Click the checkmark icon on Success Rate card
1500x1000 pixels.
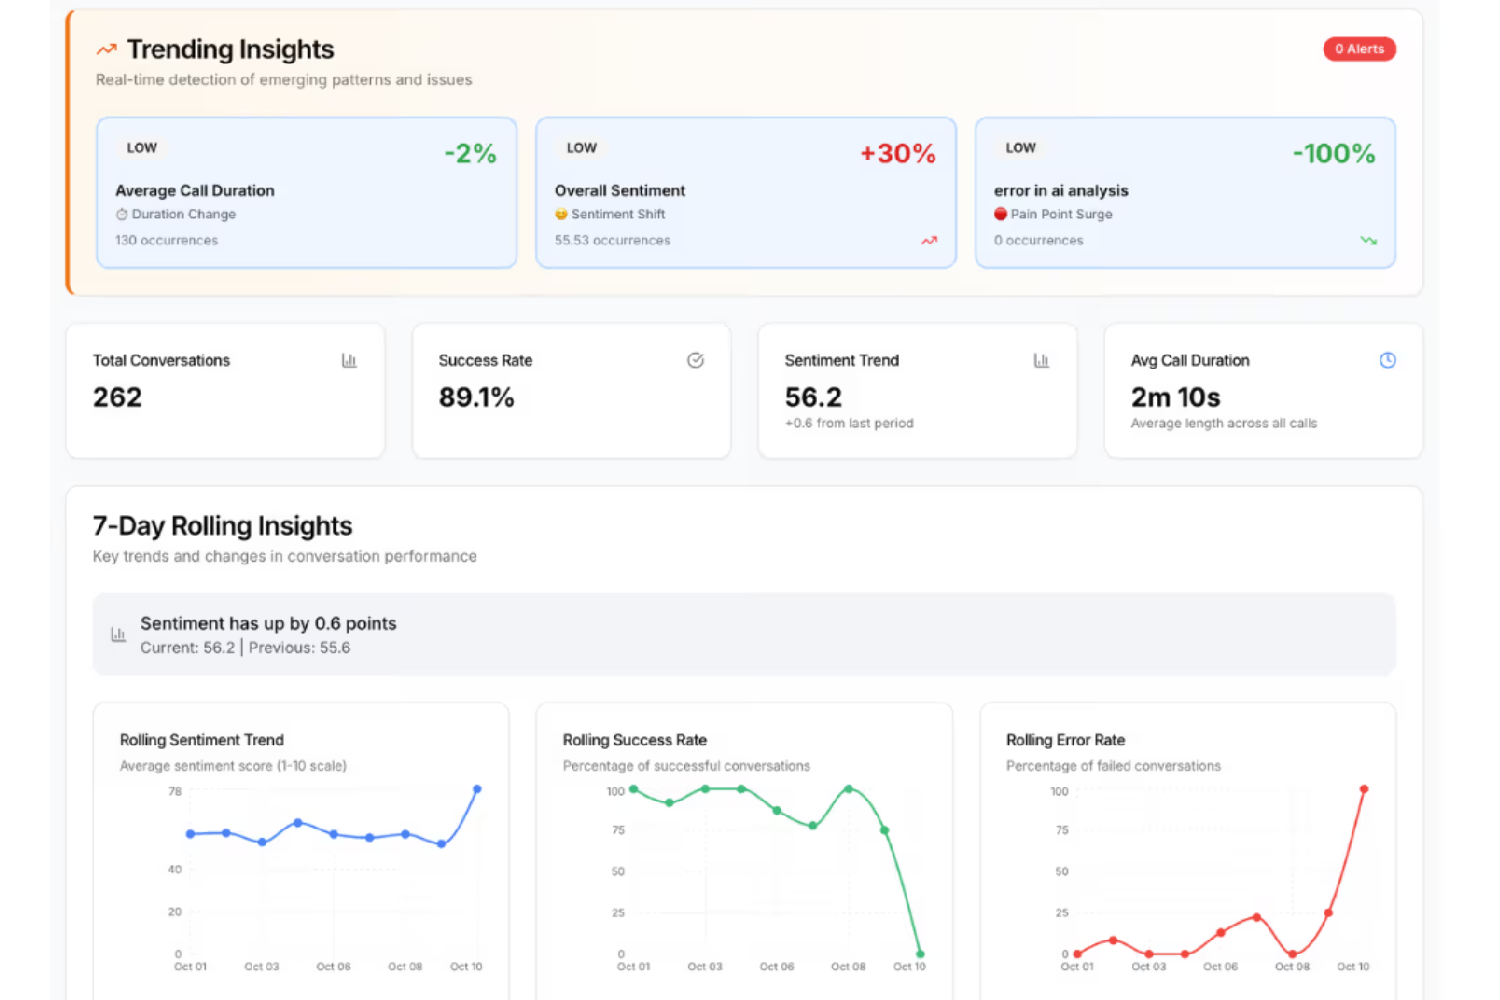[x=695, y=360]
